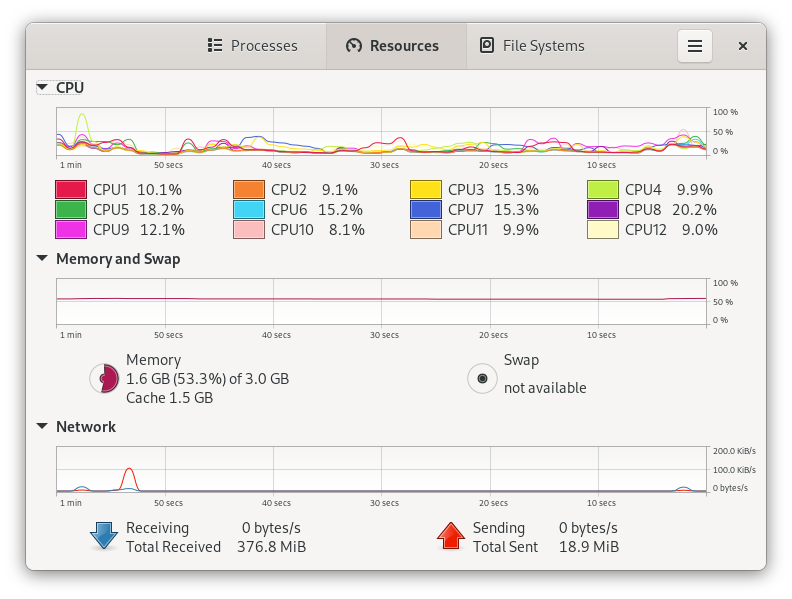The width and height of the screenshot is (792, 599).
Task: Click the disk icon on File Systems tab
Action: tap(487, 46)
